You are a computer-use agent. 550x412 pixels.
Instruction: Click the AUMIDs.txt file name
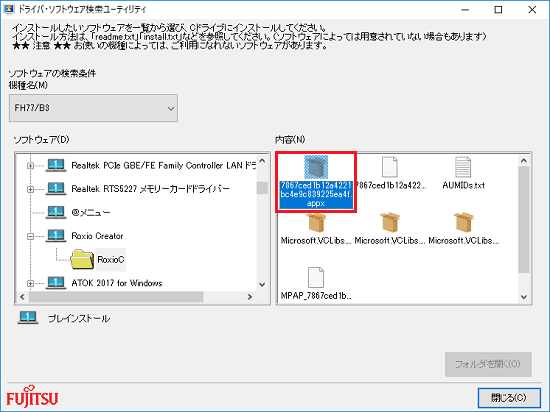(x=463, y=185)
